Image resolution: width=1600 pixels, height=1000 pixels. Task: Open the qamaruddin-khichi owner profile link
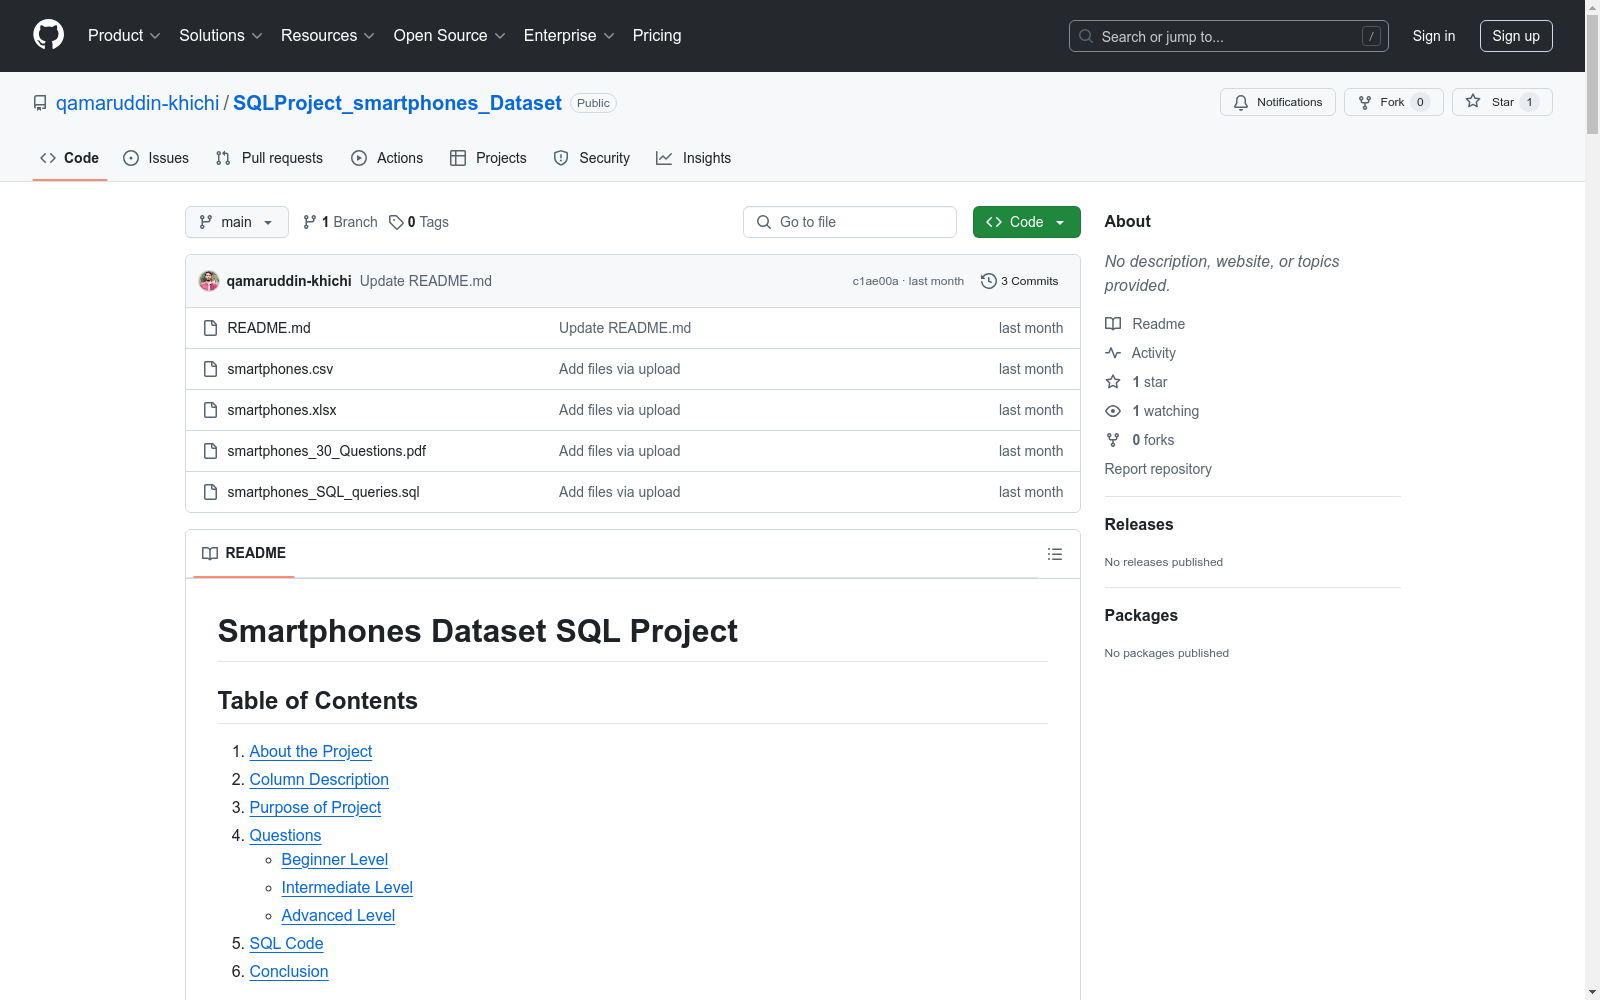pyautogui.click(x=138, y=103)
